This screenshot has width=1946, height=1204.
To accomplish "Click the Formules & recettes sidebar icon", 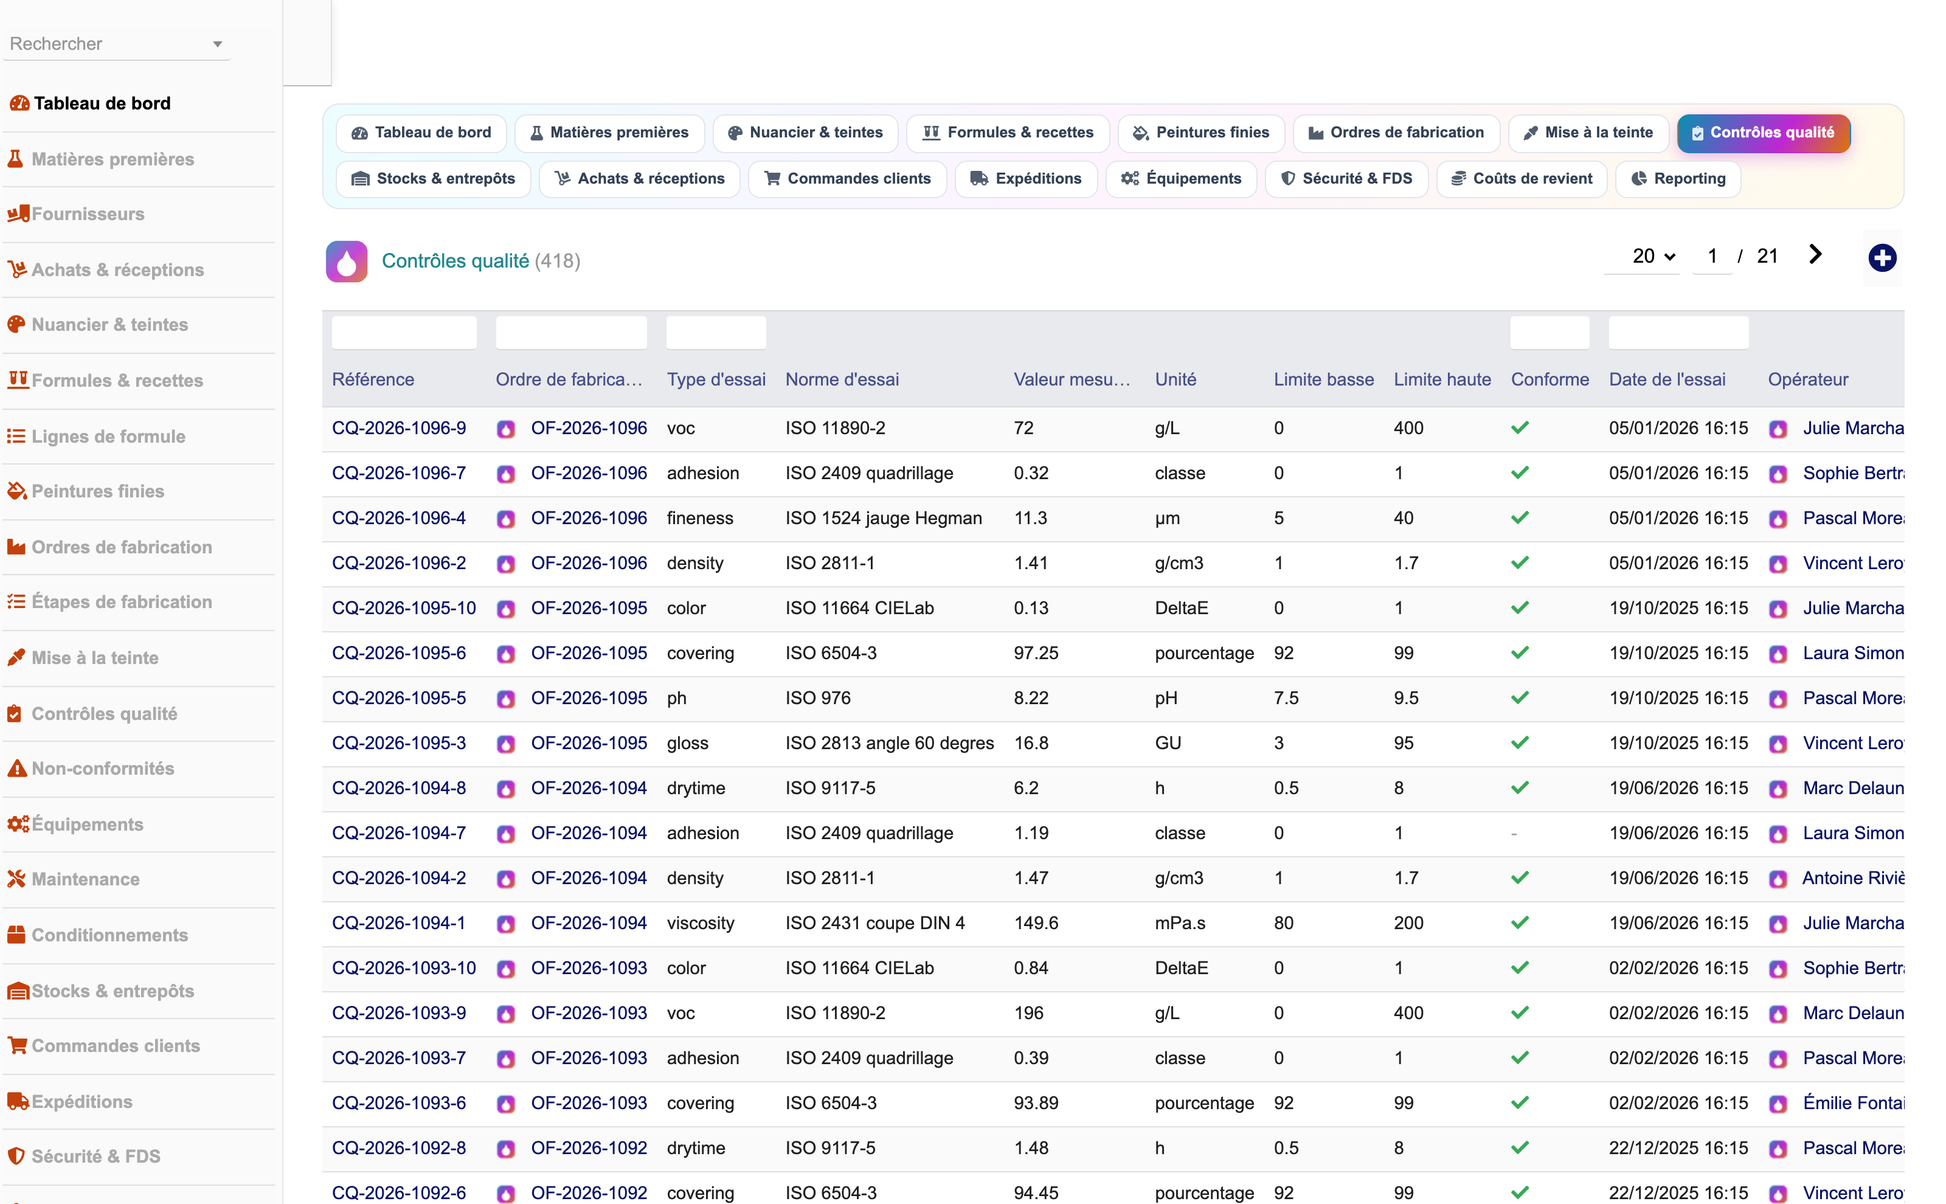I will 18,380.
